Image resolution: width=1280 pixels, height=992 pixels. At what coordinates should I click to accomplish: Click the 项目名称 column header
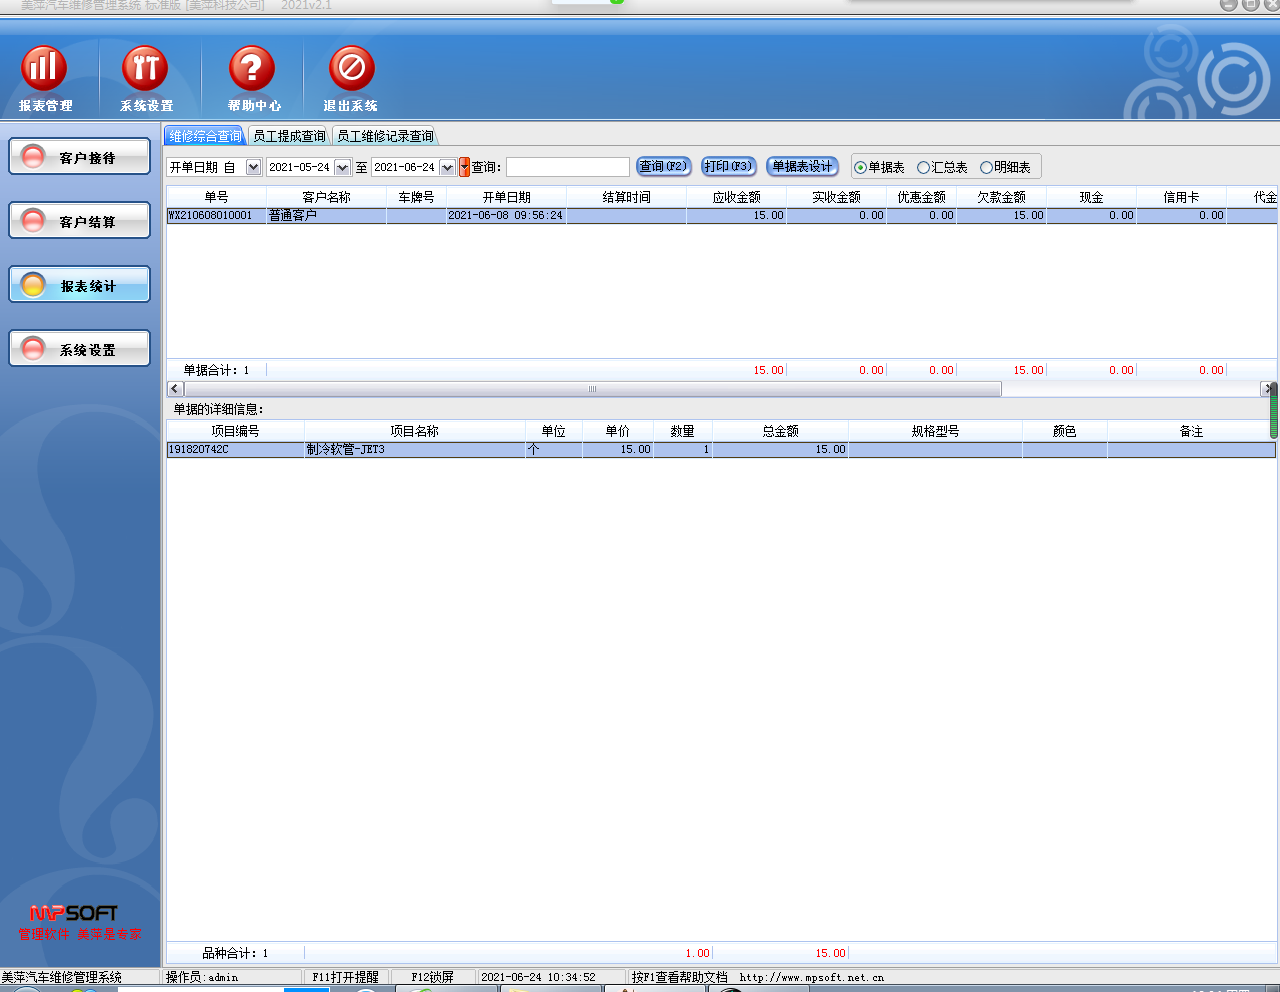pyautogui.click(x=415, y=431)
